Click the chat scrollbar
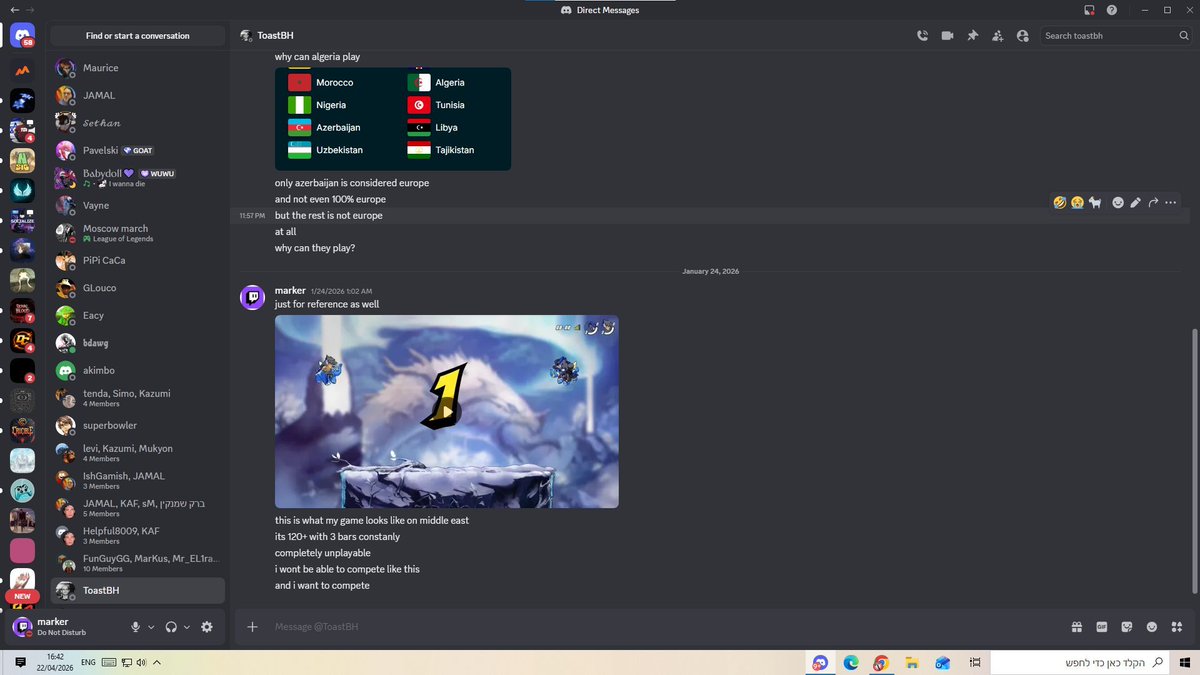1200x675 pixels. click(x=1195, y=460)
